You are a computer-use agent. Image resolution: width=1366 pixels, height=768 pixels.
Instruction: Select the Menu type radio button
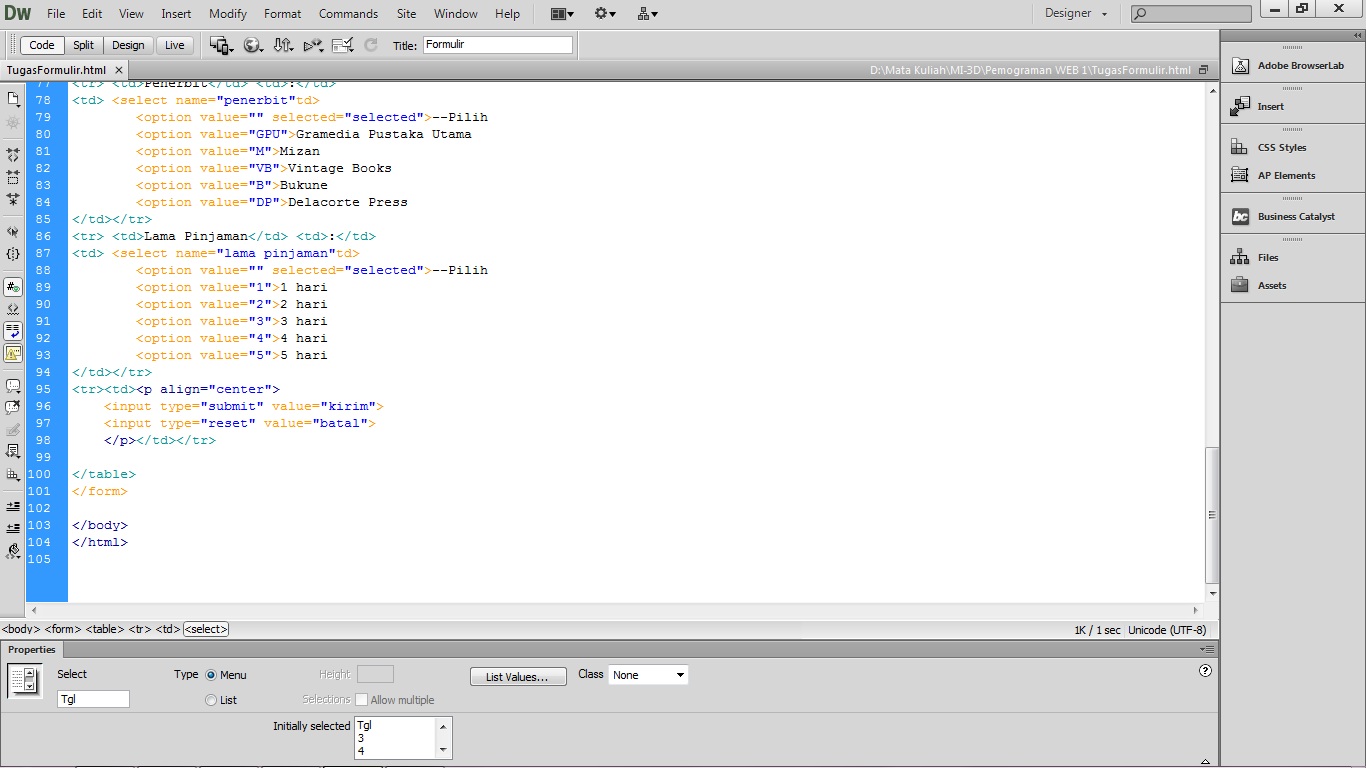point(210,675)
